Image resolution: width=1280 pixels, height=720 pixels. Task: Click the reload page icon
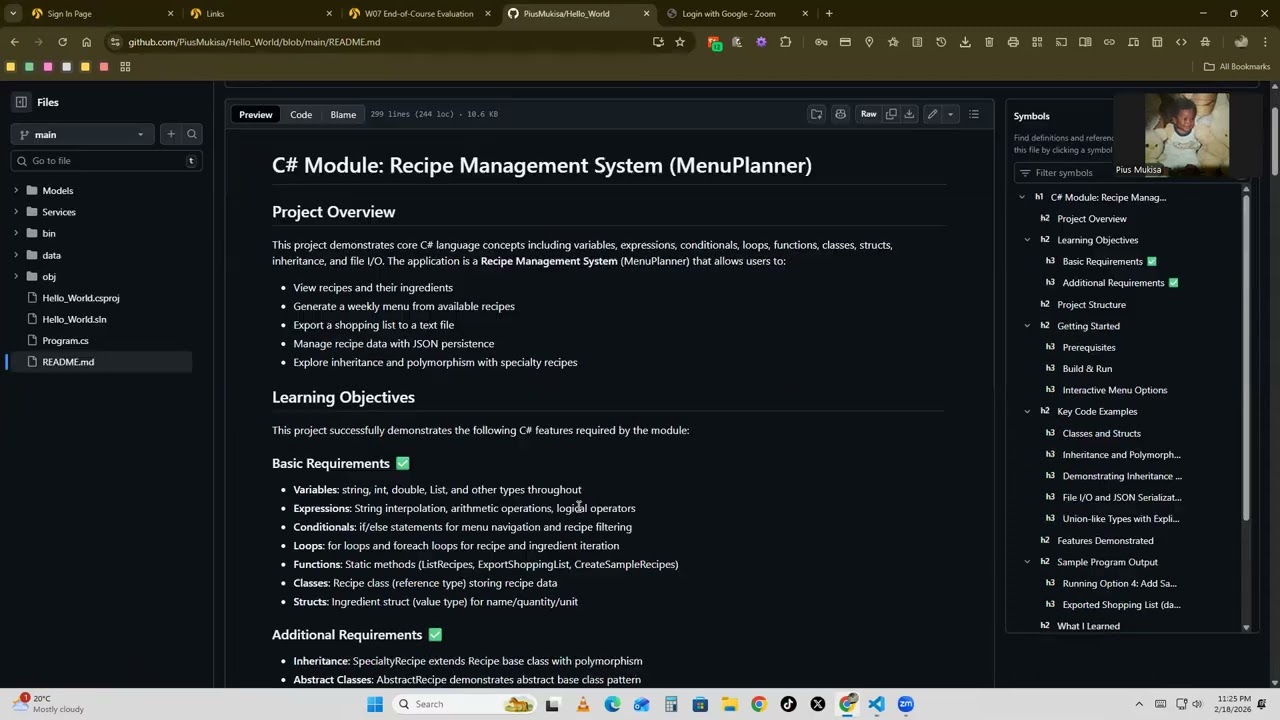[x=62, y=42]
